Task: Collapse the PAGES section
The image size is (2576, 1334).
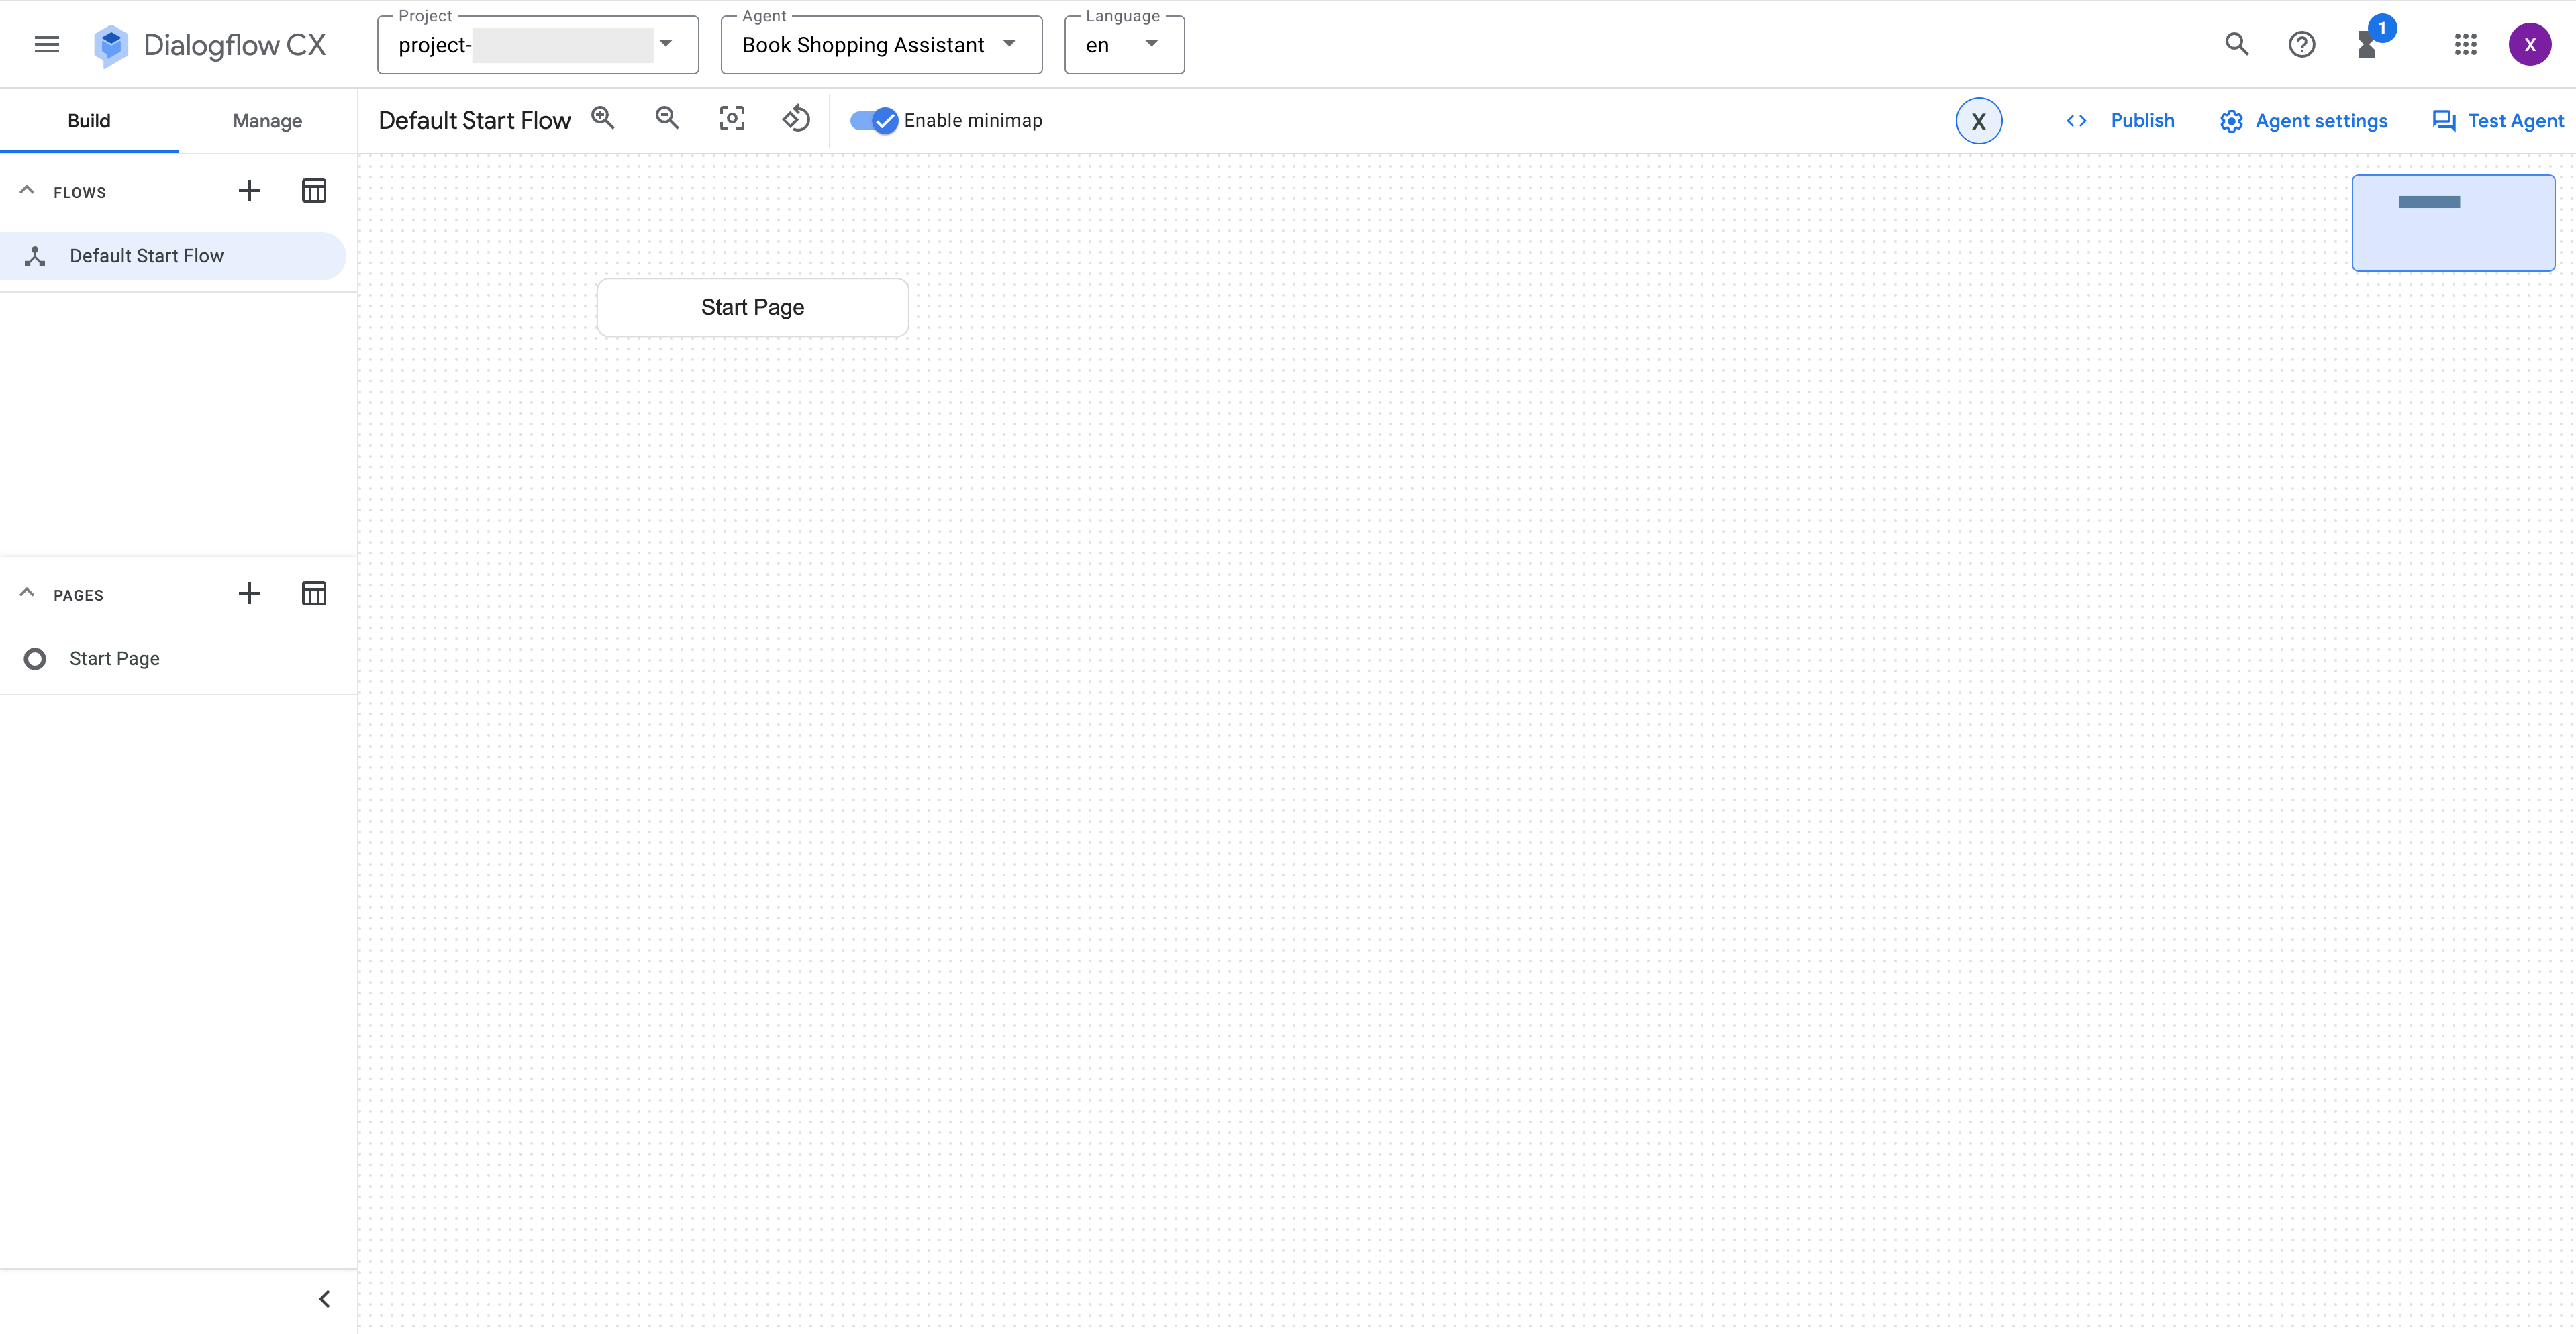Action: pos(27,594)
